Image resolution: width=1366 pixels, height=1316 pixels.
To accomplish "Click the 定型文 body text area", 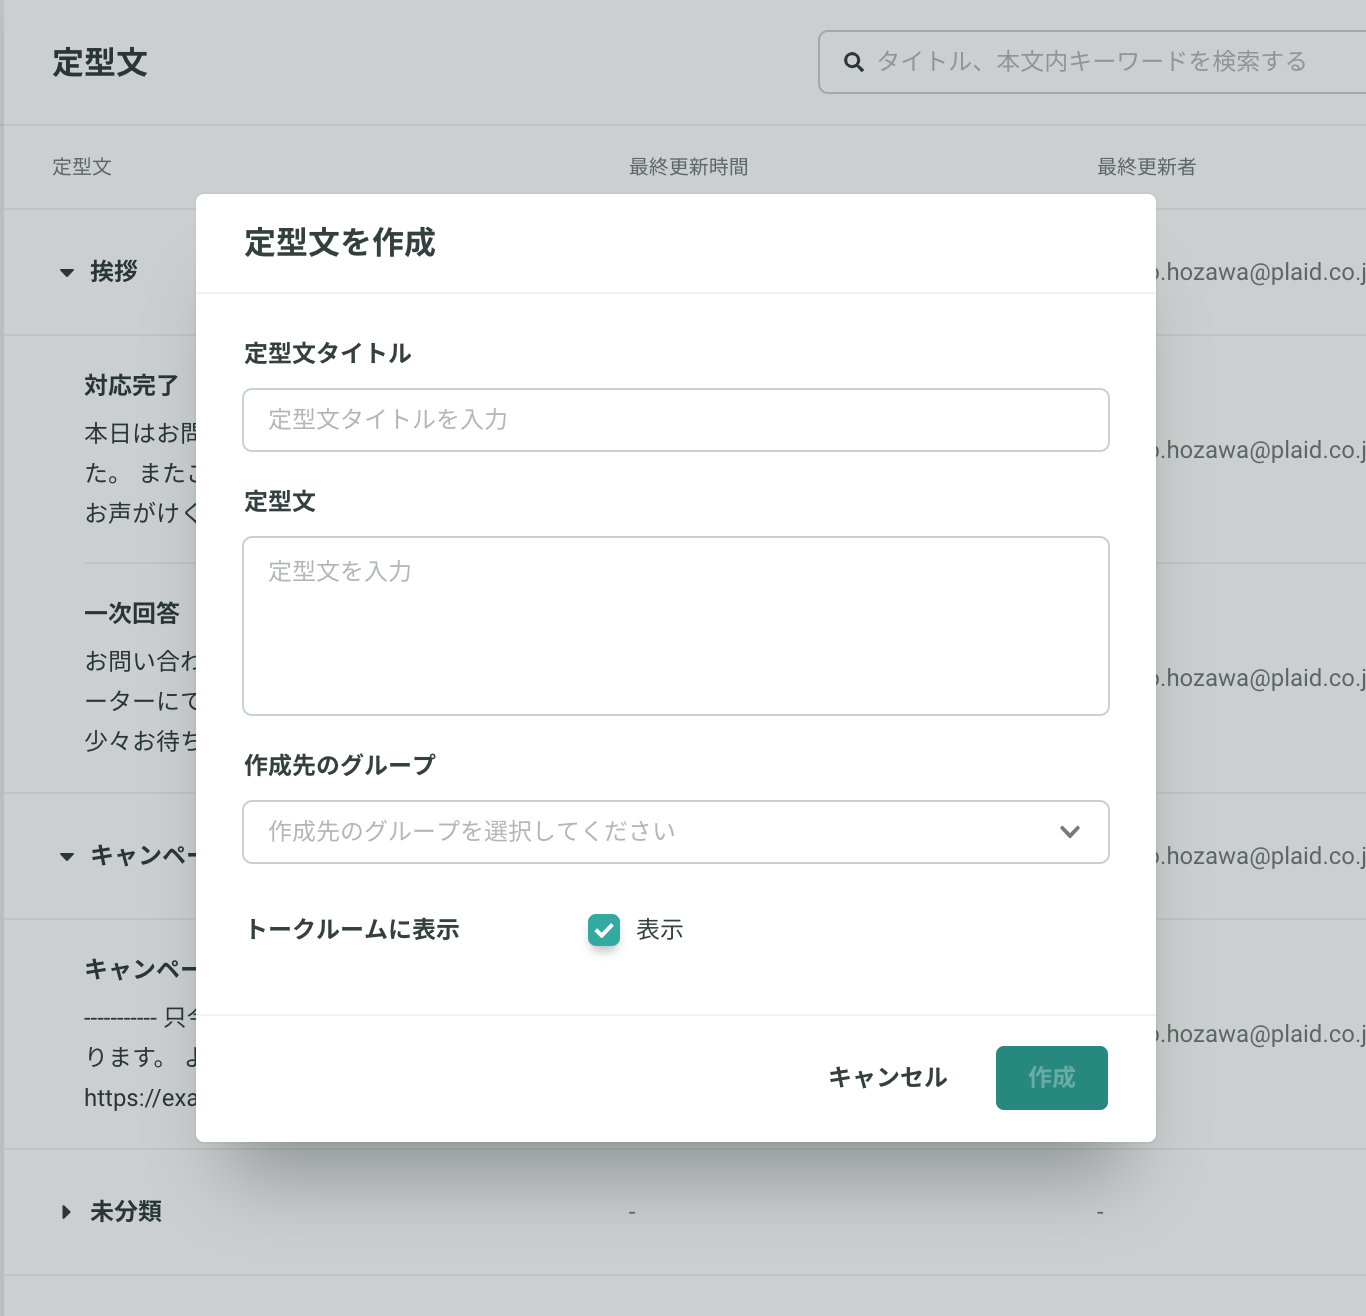I will pos(676,626).
